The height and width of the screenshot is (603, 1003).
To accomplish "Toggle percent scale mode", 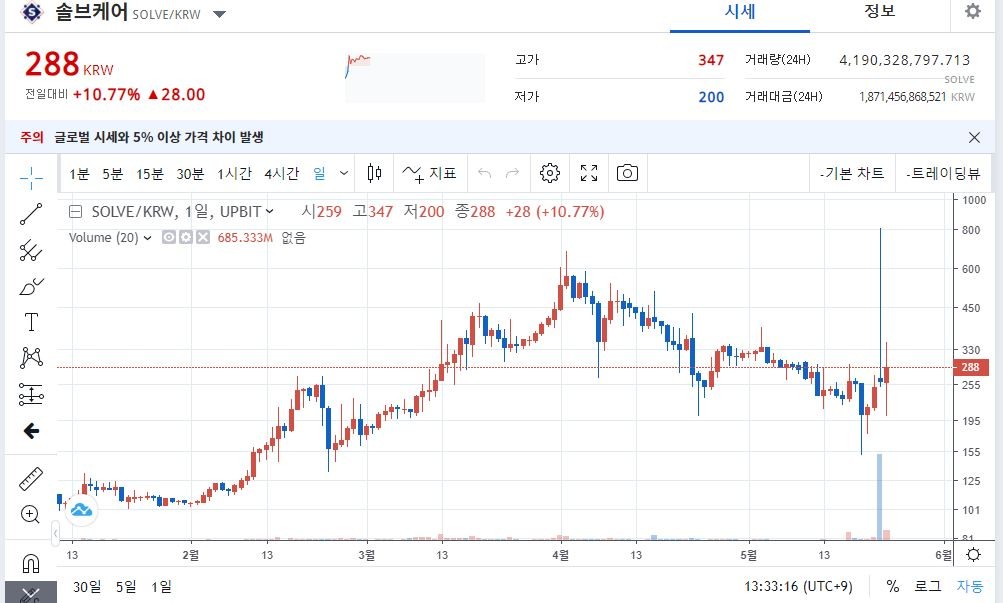I will point(892,586).
